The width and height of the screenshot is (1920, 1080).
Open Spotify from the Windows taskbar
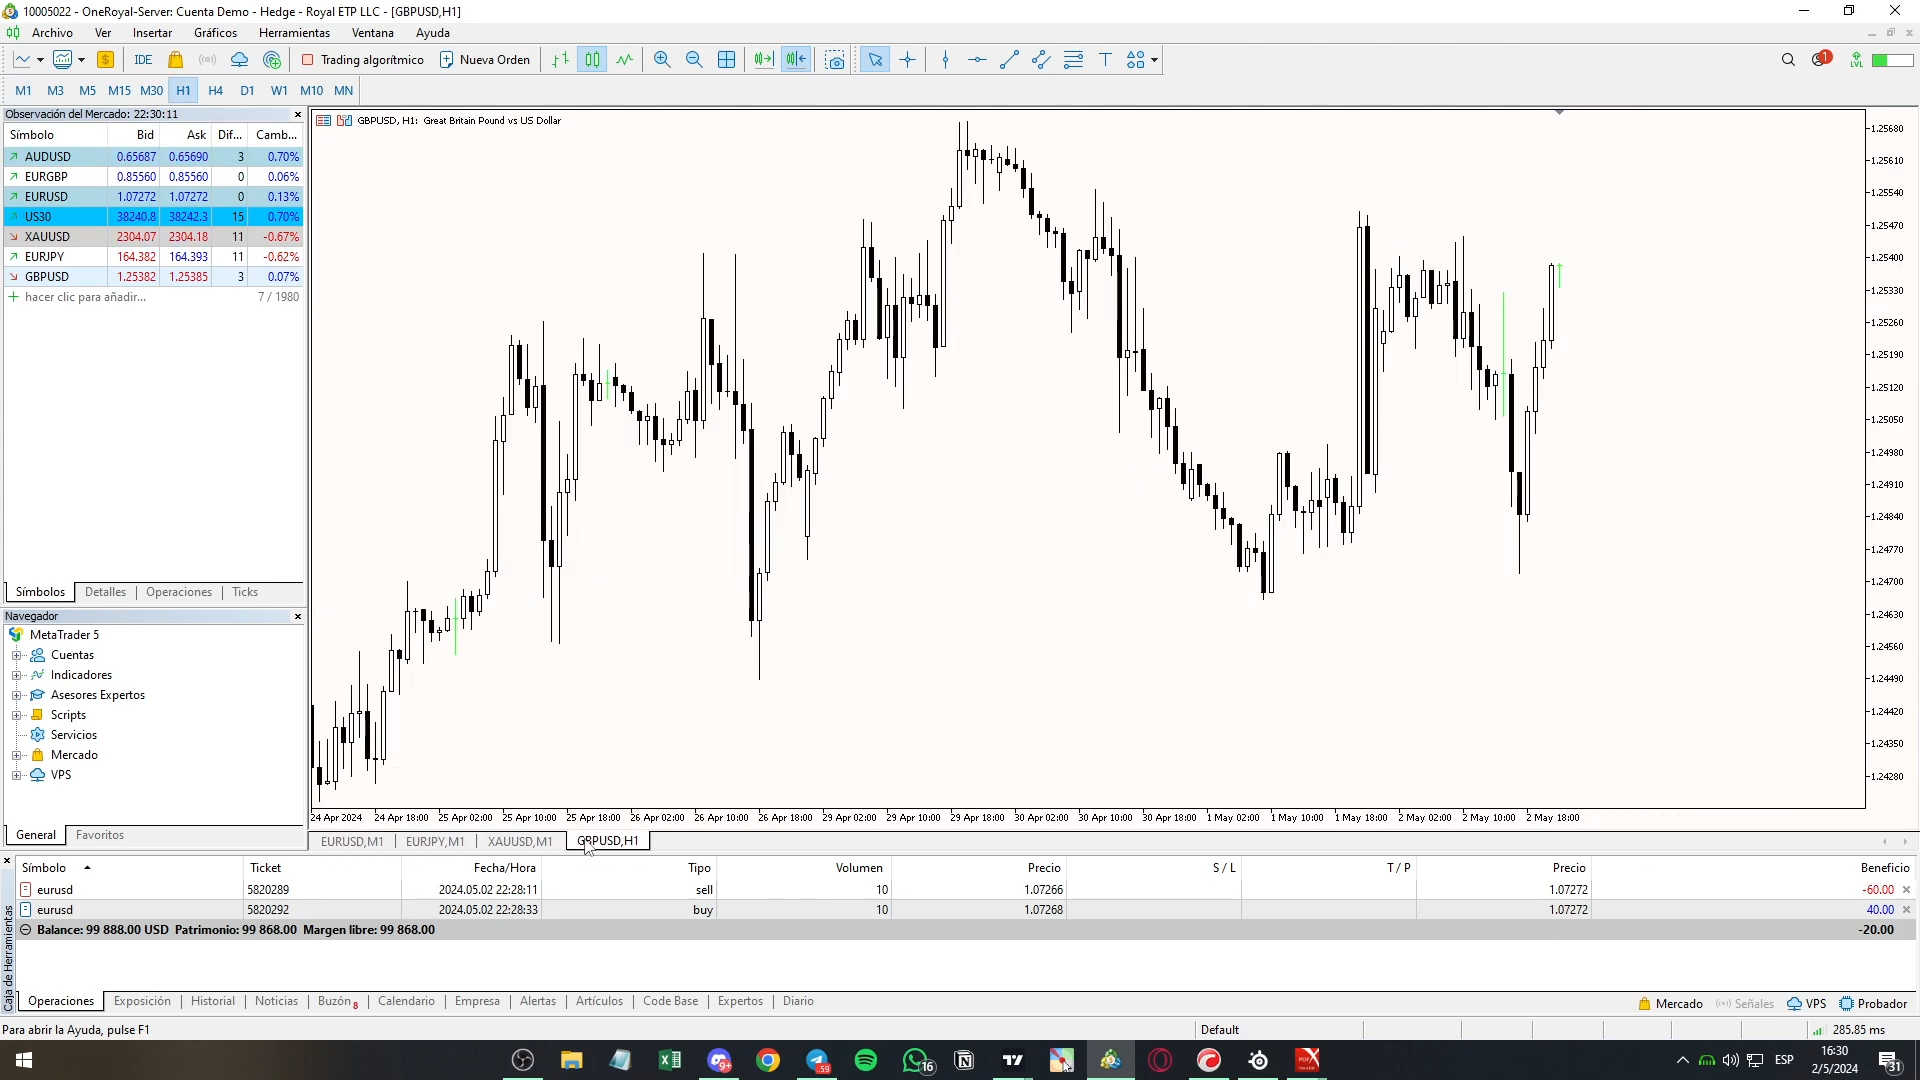tap(866, 1060)
